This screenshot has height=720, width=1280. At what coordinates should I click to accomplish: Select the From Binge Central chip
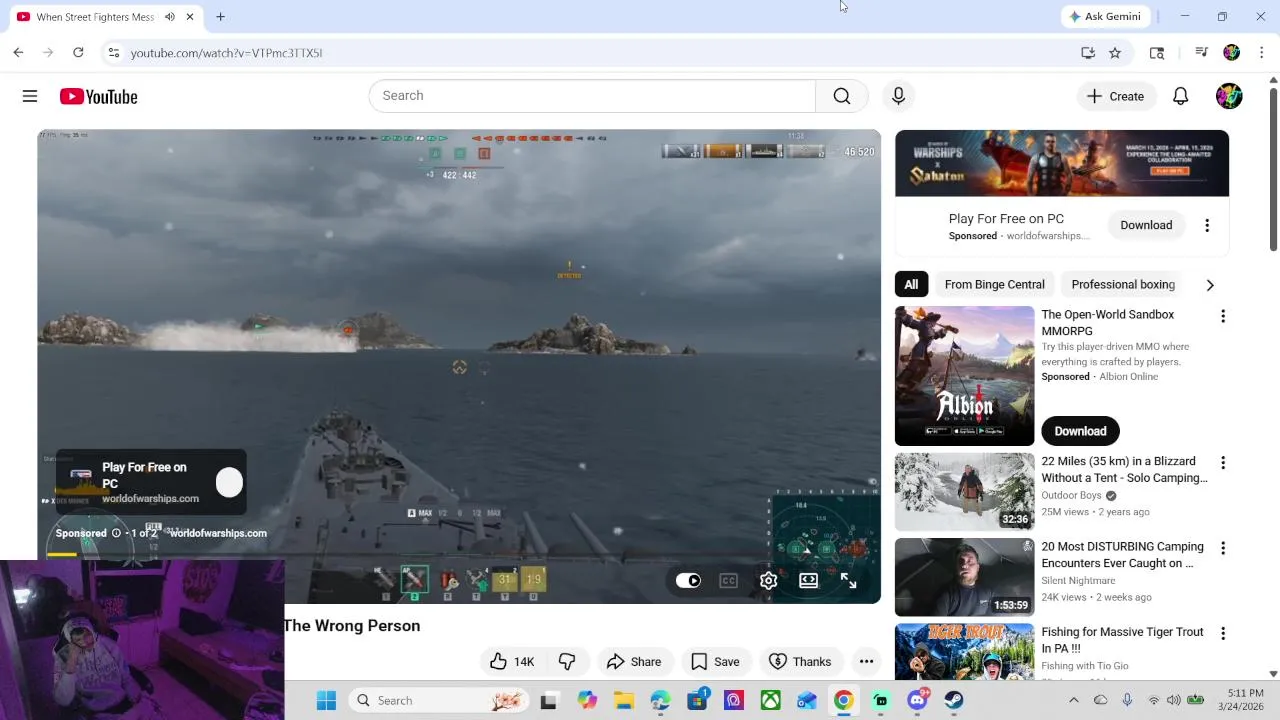click(994, 284)
